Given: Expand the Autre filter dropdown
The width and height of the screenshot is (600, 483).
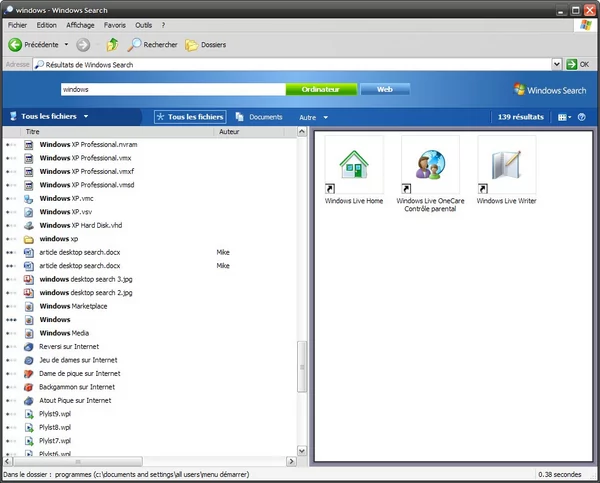Looking at the screenshot, I should point(326,117).
